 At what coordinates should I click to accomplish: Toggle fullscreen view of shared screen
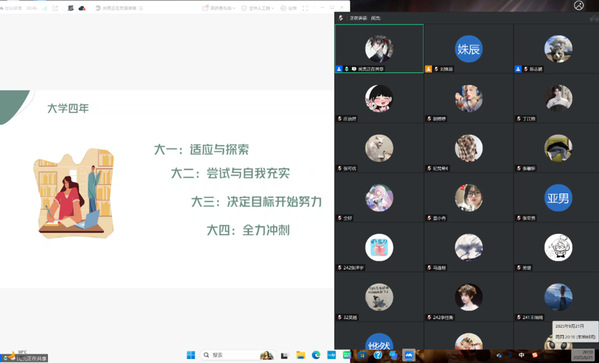tap(305, 8)
